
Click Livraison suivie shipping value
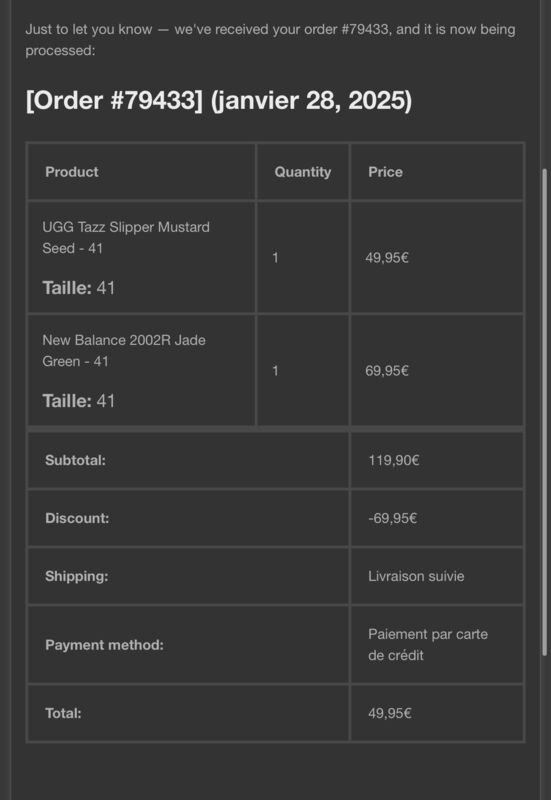pyautogui.click(x=416, y=577)
